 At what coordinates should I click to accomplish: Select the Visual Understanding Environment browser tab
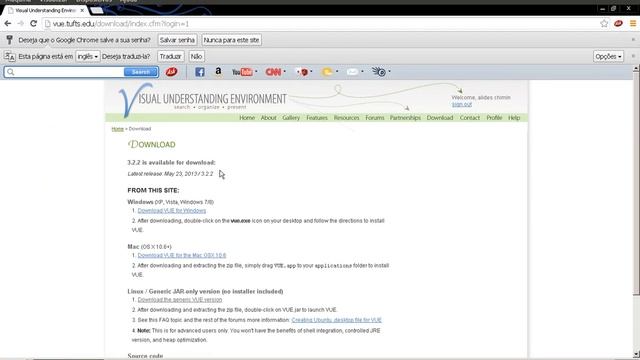(46, 10)
